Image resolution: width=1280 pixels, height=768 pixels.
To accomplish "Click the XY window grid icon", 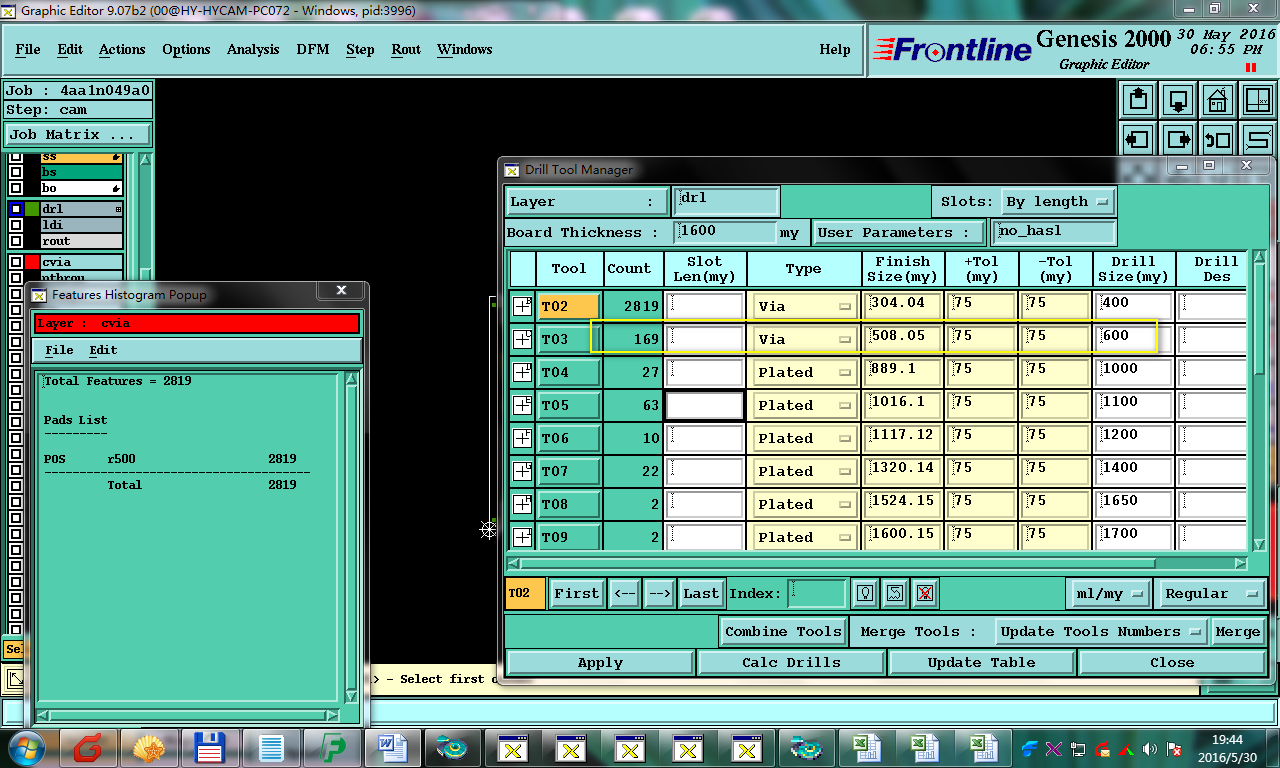I will pyautogui.click(x=1256, y=100).
